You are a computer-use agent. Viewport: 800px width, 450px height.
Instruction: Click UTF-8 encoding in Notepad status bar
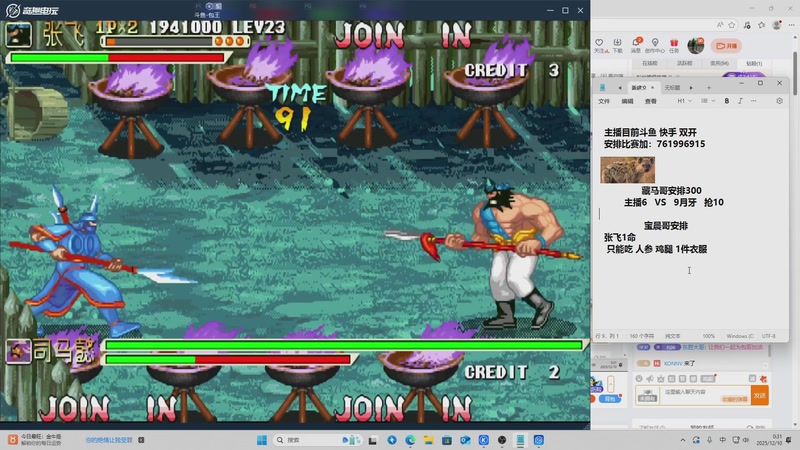[x=768, y=336]
